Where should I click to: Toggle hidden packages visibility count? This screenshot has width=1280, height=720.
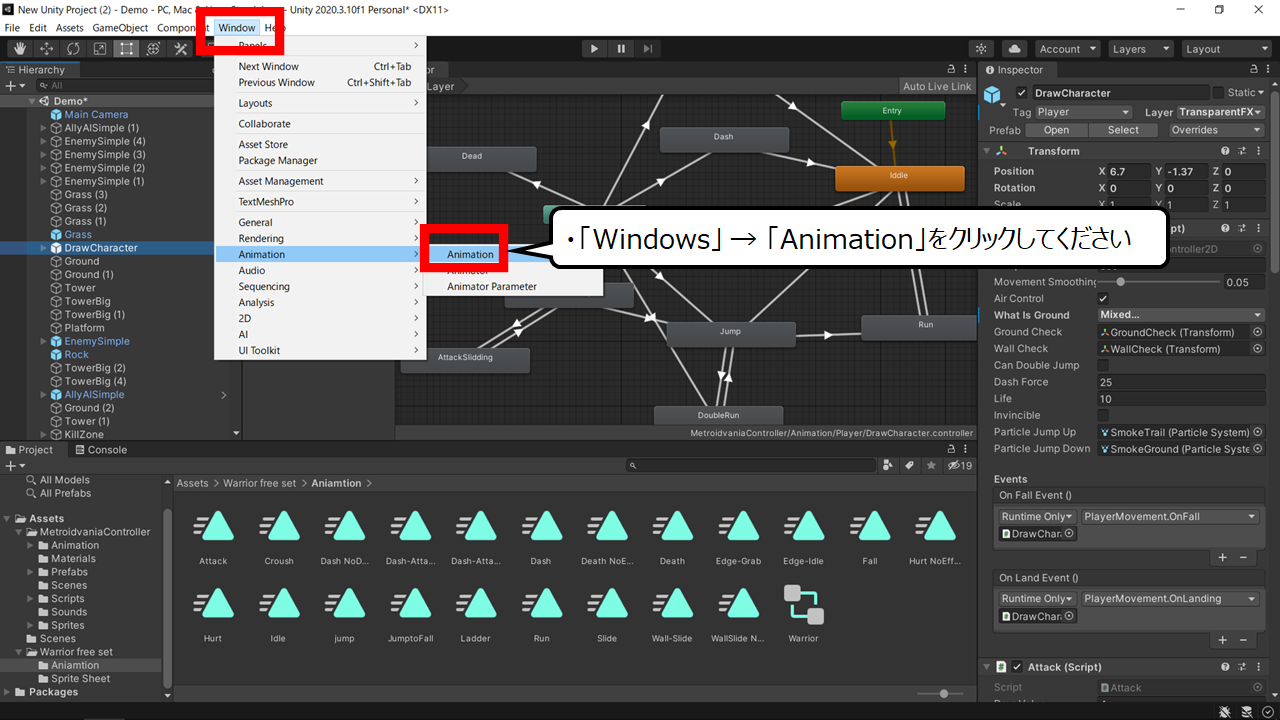point(960,465)
